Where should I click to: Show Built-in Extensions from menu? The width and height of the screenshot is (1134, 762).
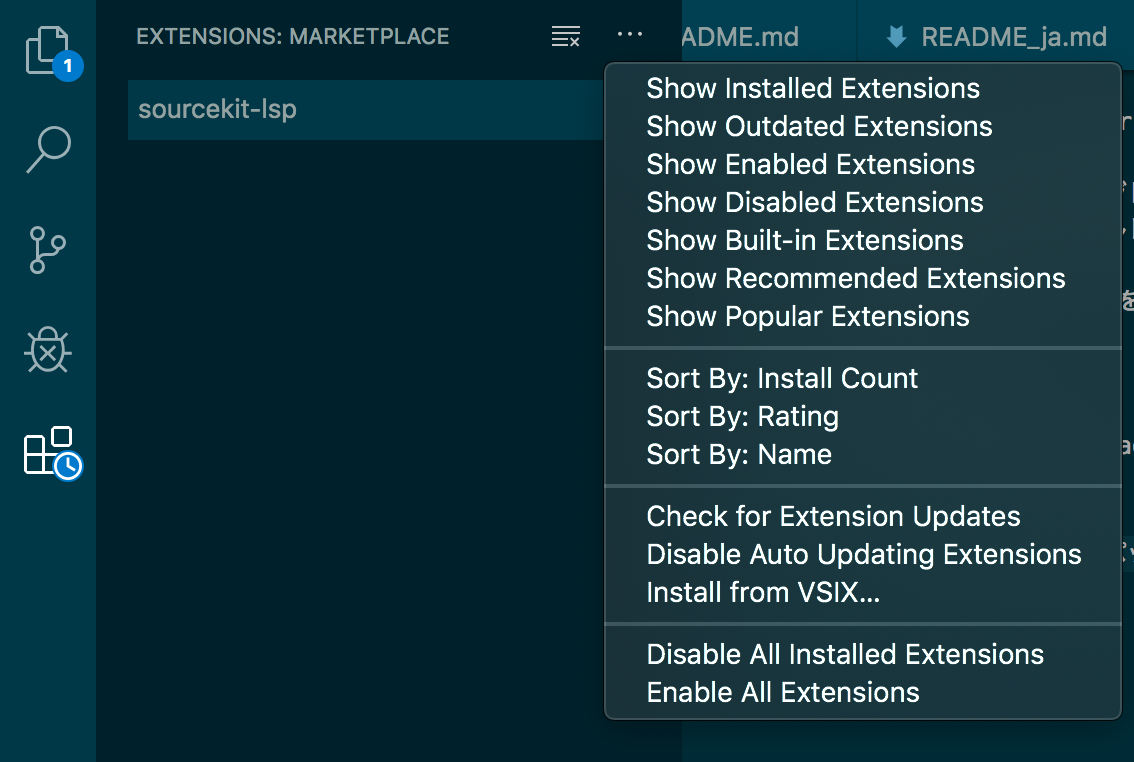805,240
